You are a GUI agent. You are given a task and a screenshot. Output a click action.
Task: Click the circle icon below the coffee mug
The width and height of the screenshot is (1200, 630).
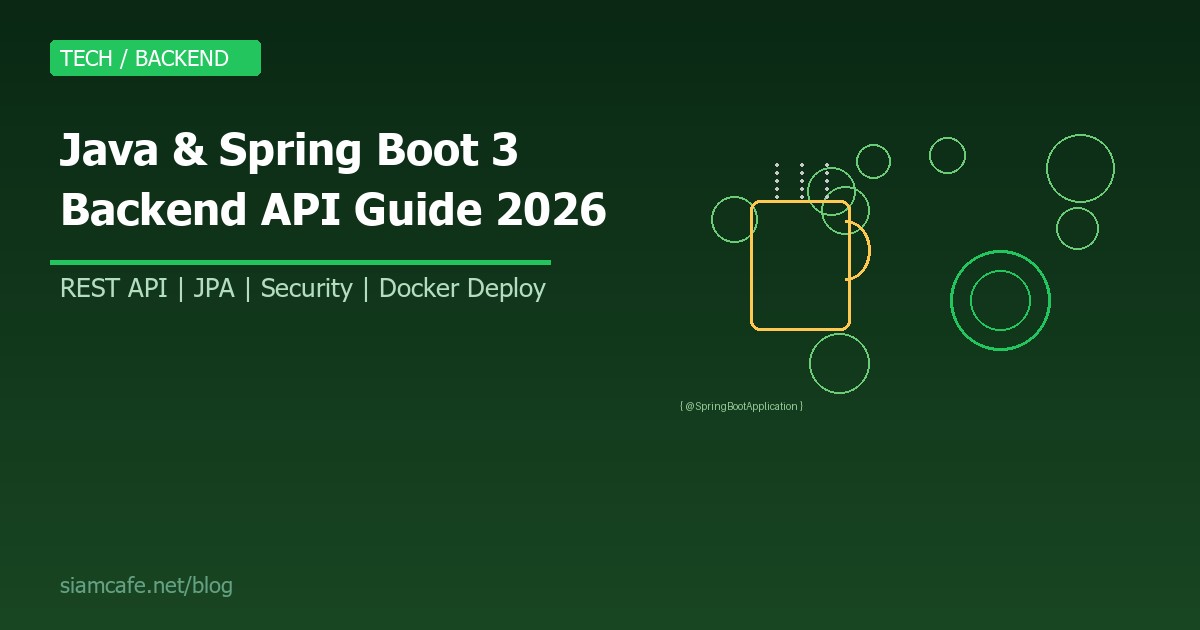(x=840, y=363)
